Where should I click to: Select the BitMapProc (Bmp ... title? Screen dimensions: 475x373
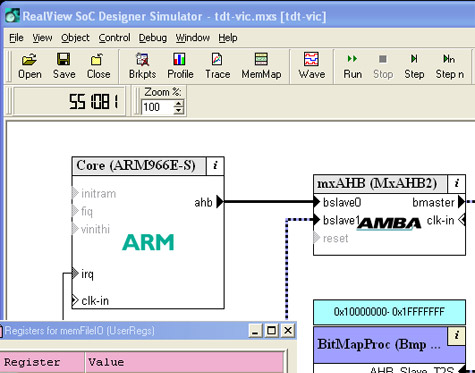(379, 344)
